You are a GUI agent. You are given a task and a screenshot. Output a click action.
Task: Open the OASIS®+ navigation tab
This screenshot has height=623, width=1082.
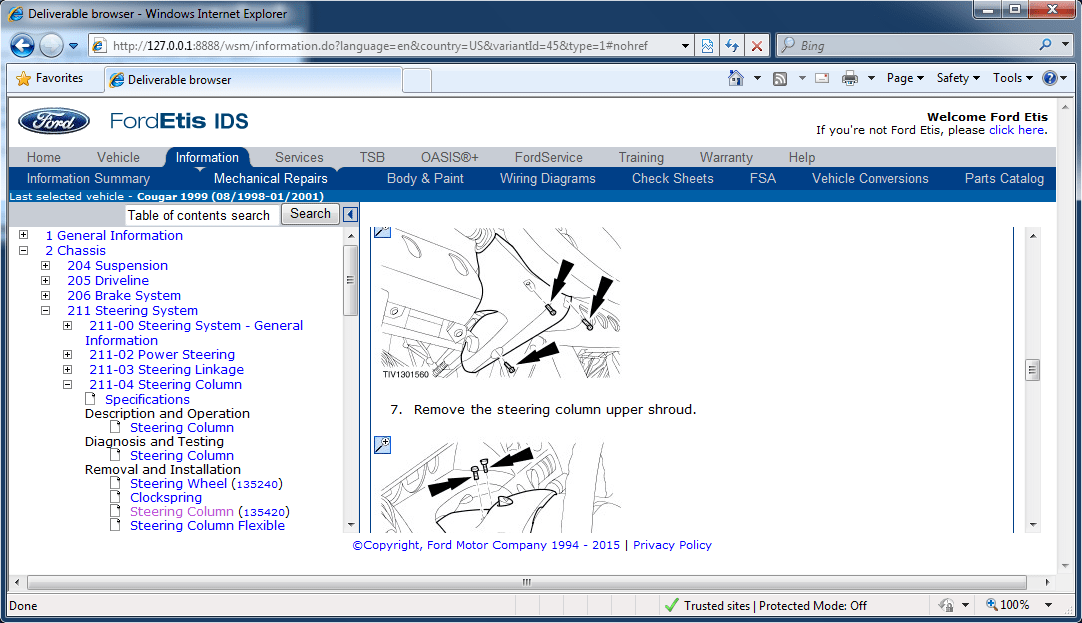click(x=450, y=157)
